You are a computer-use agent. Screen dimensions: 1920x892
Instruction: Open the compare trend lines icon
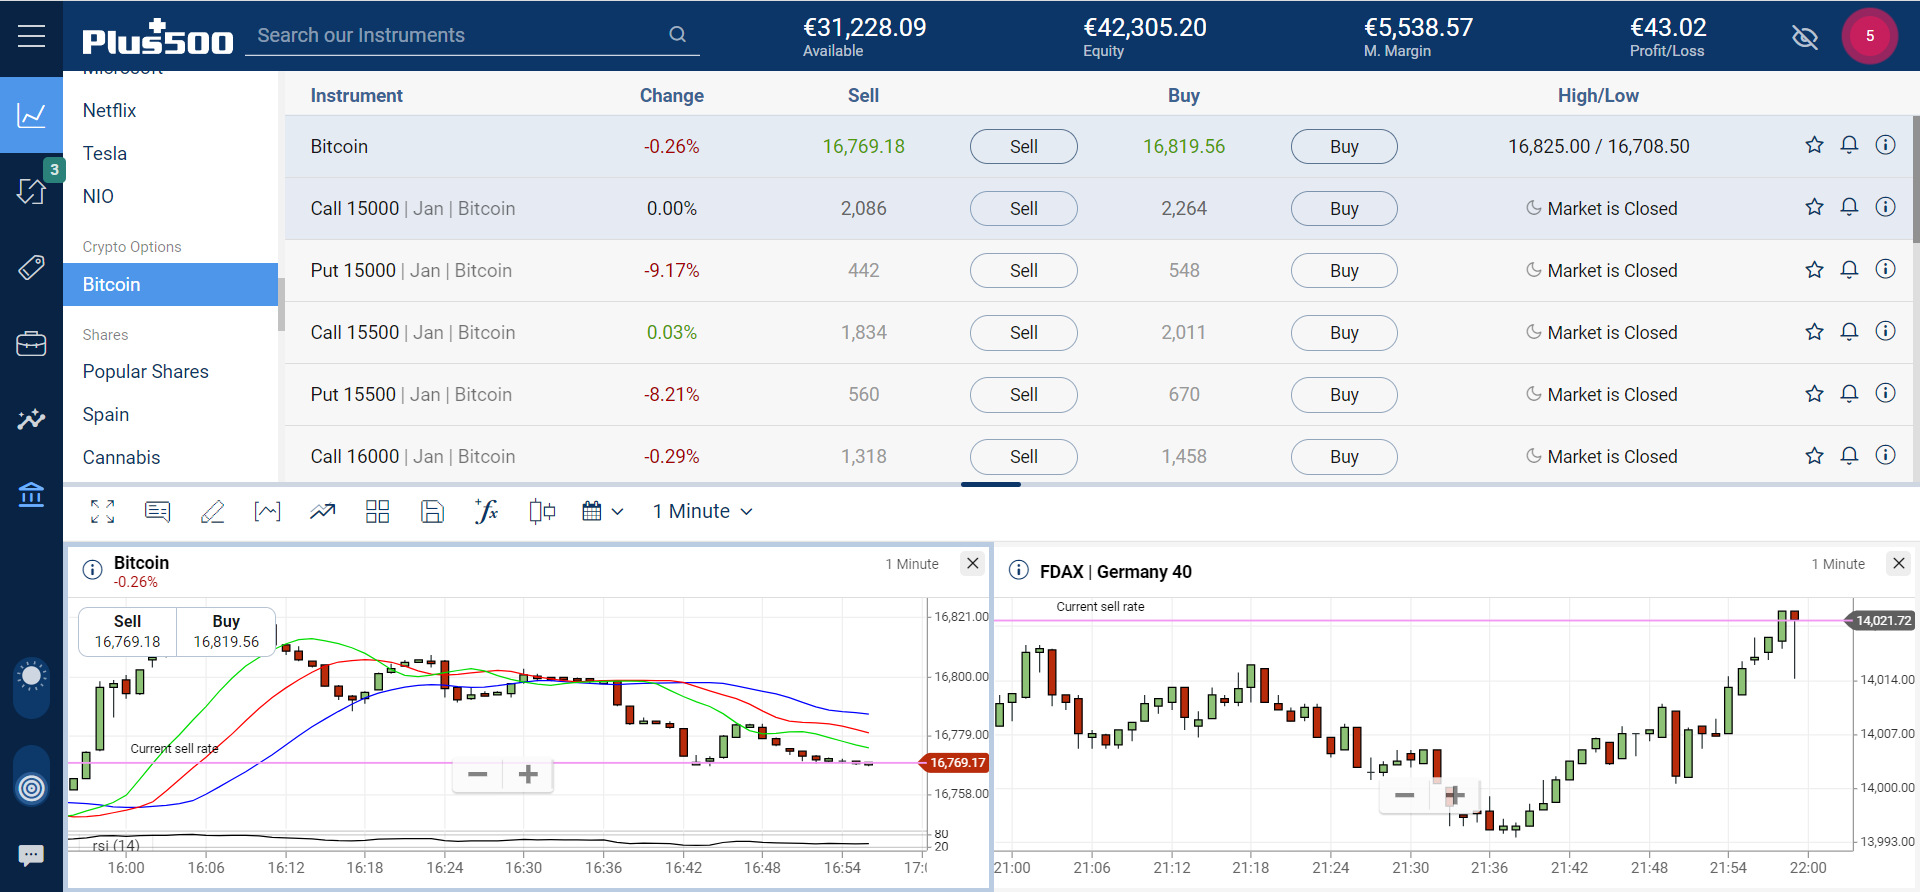tap(322, 511)
